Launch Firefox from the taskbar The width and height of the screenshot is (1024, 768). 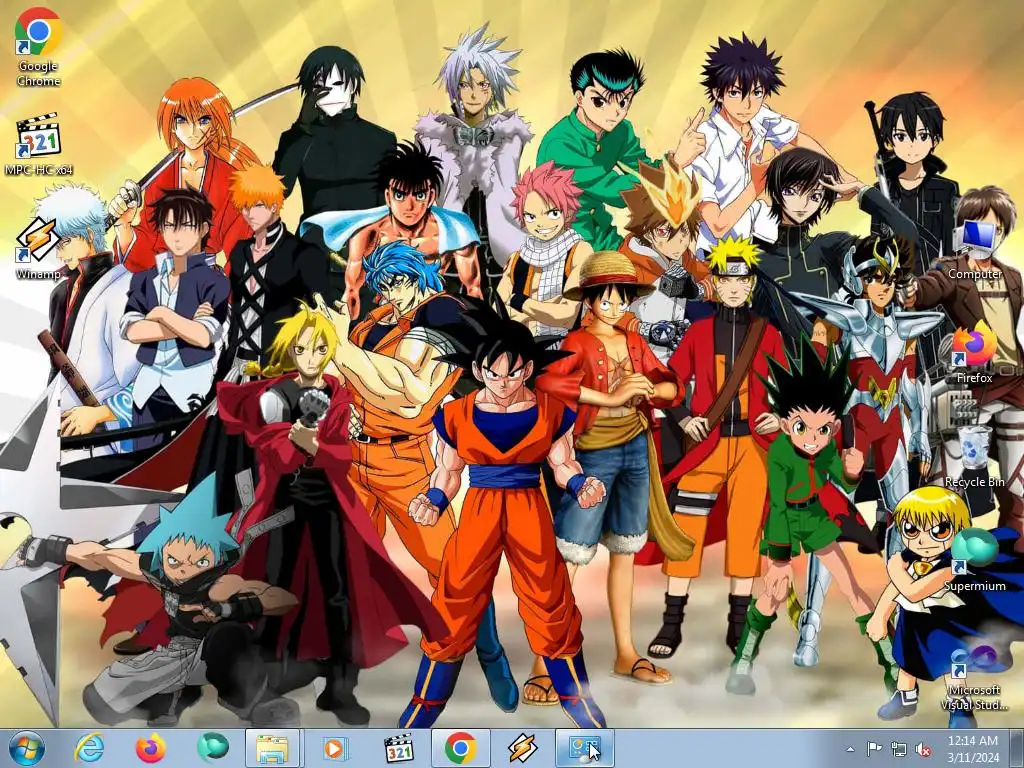click(x=150, y=748)
